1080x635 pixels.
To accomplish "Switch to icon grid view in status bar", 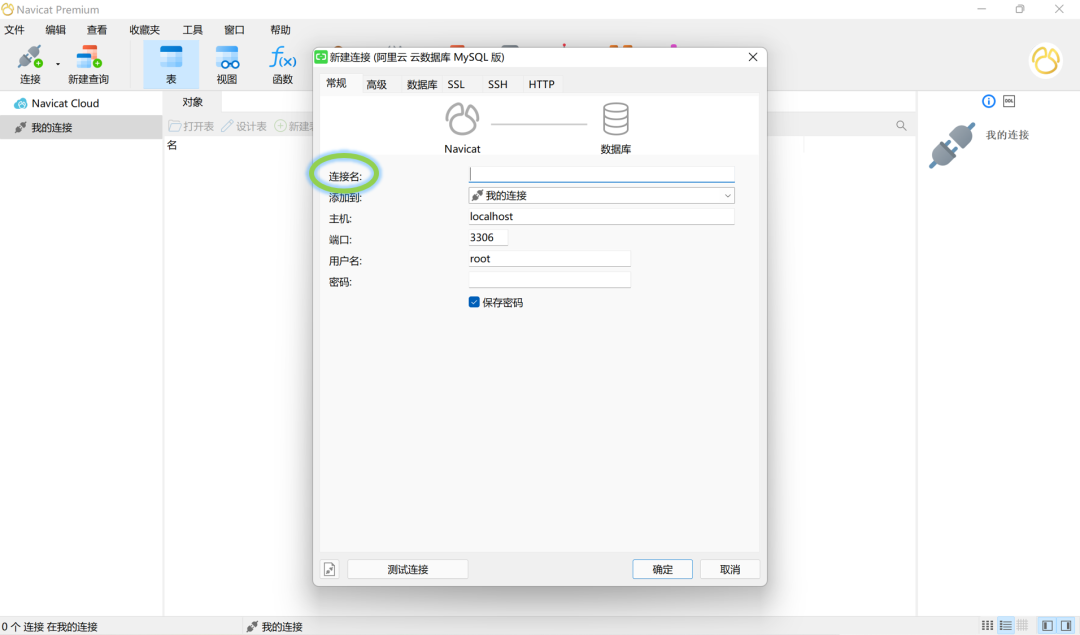I will (x=987, y=625).
